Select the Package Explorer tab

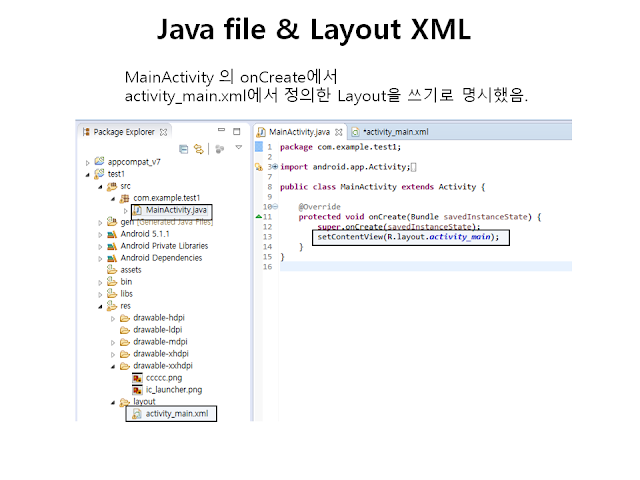point(124,132)
